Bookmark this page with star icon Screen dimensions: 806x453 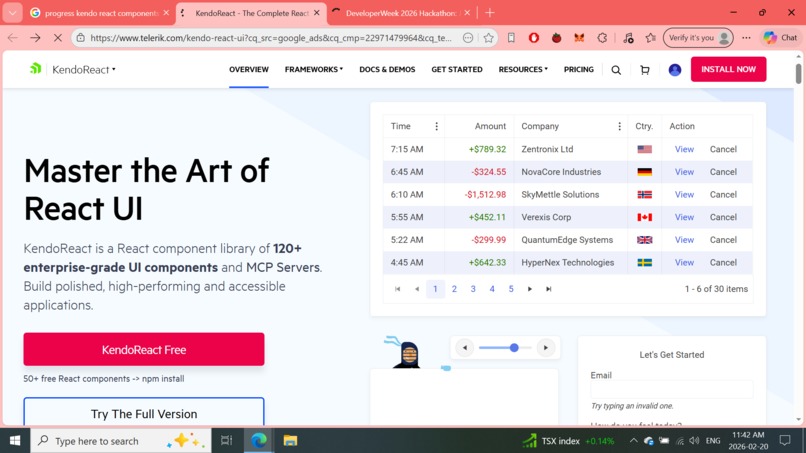[488, 38]
